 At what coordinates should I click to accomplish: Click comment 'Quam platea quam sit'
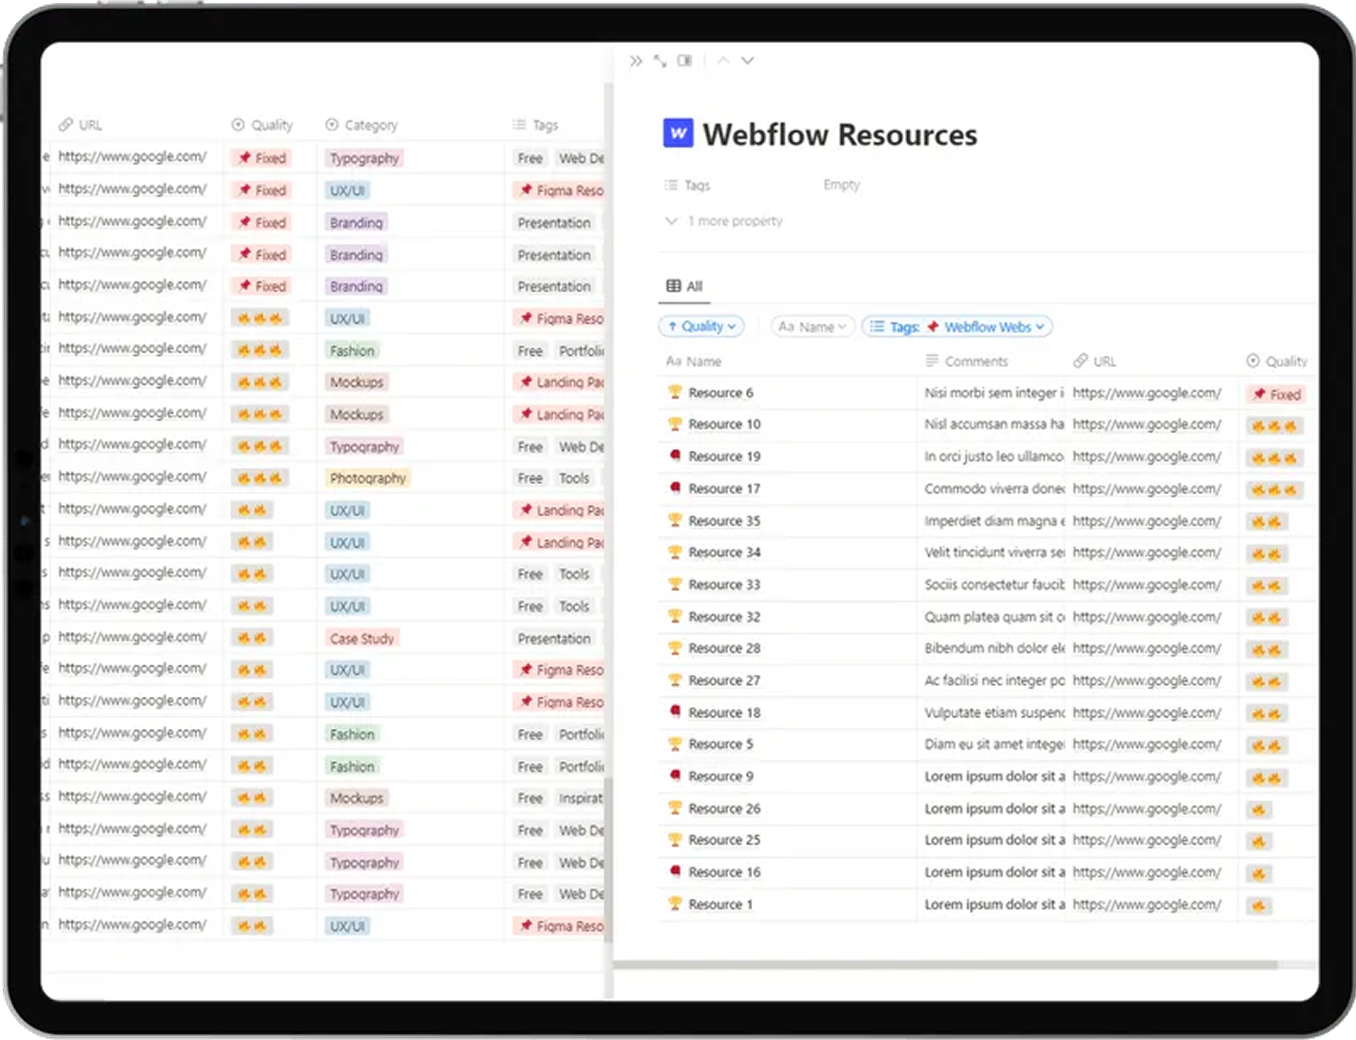[x=994, y=616]
